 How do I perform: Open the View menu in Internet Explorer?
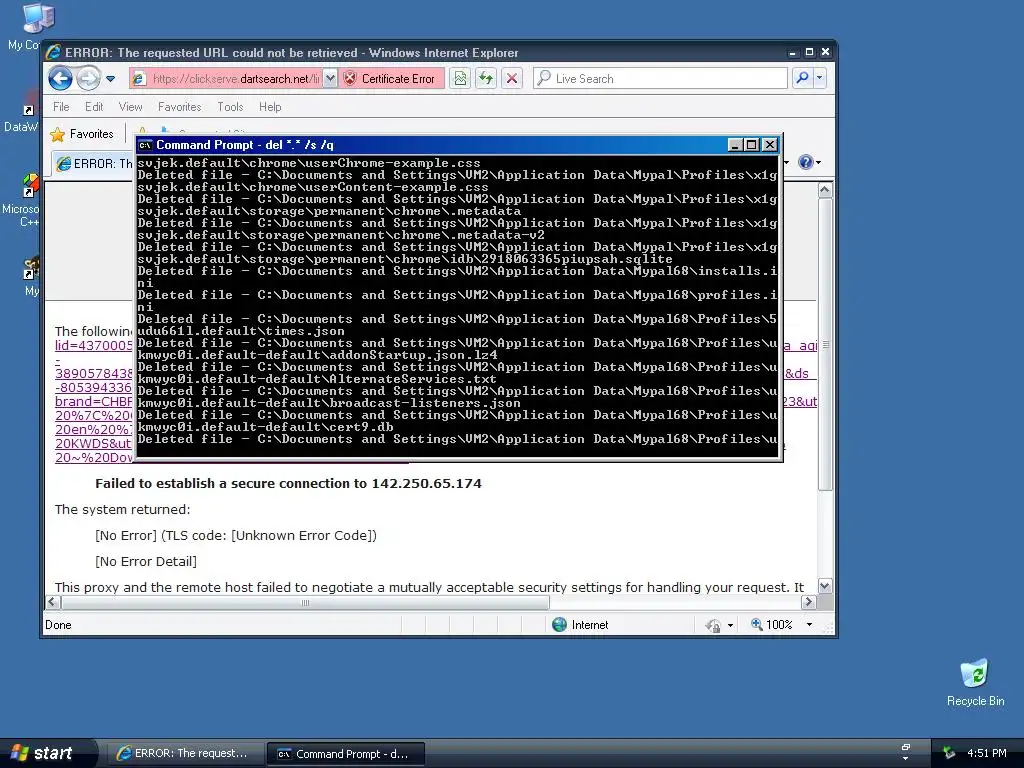click(130, 107)
